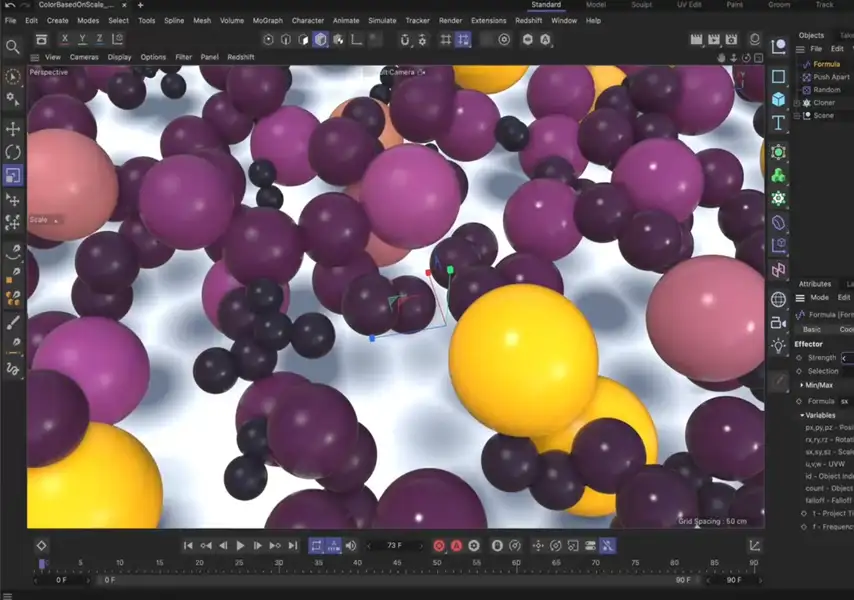Screen dimensions: 854x600
Task: Select the Push Apart effector
Action: pyautogui.click(x=832, y=77)
